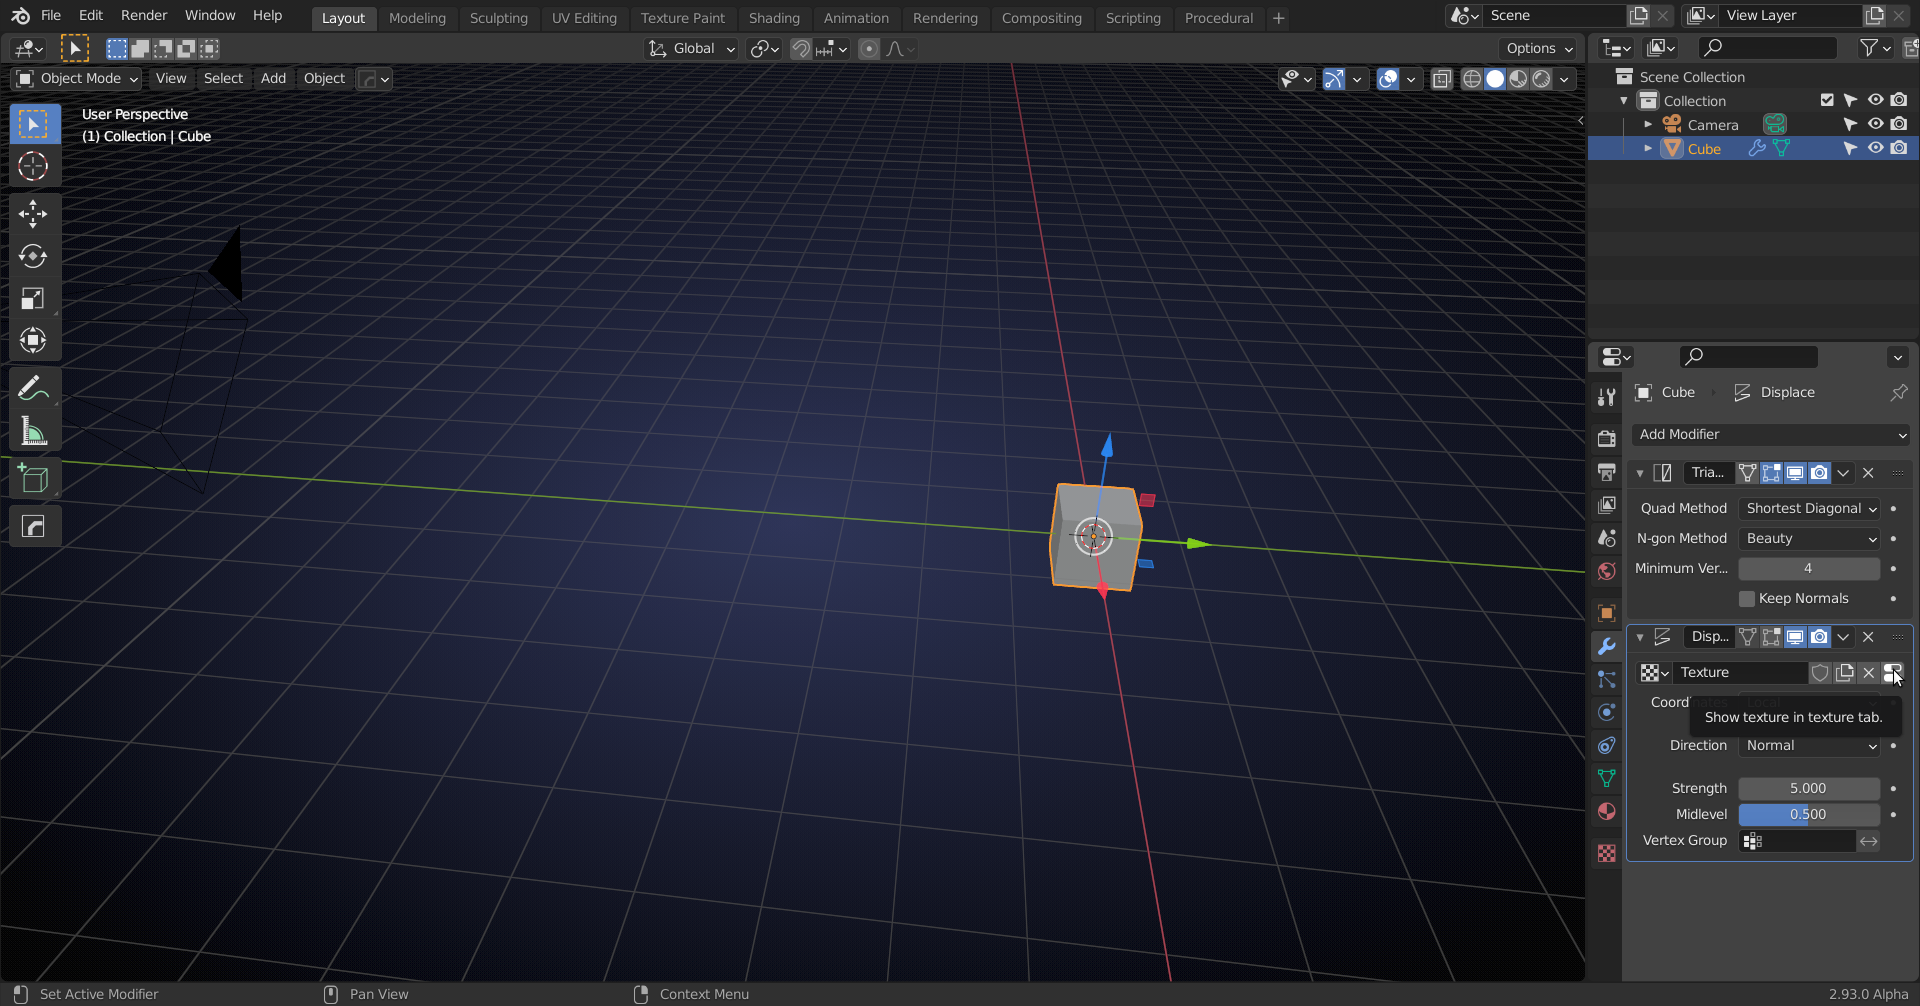Activate the Move tool
This screenshot has height=1006, width=1920.
(33, 213)
